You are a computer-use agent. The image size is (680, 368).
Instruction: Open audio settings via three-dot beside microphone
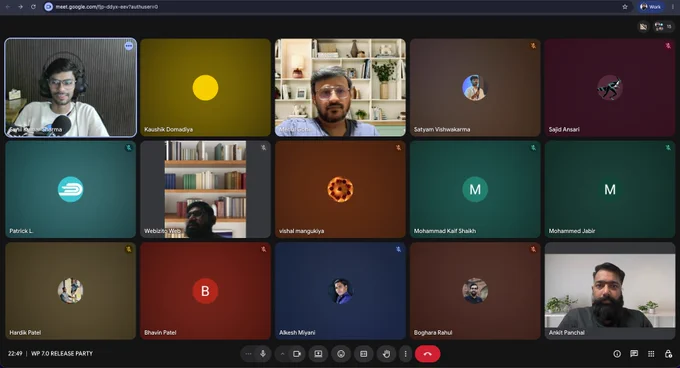(248, 354)
